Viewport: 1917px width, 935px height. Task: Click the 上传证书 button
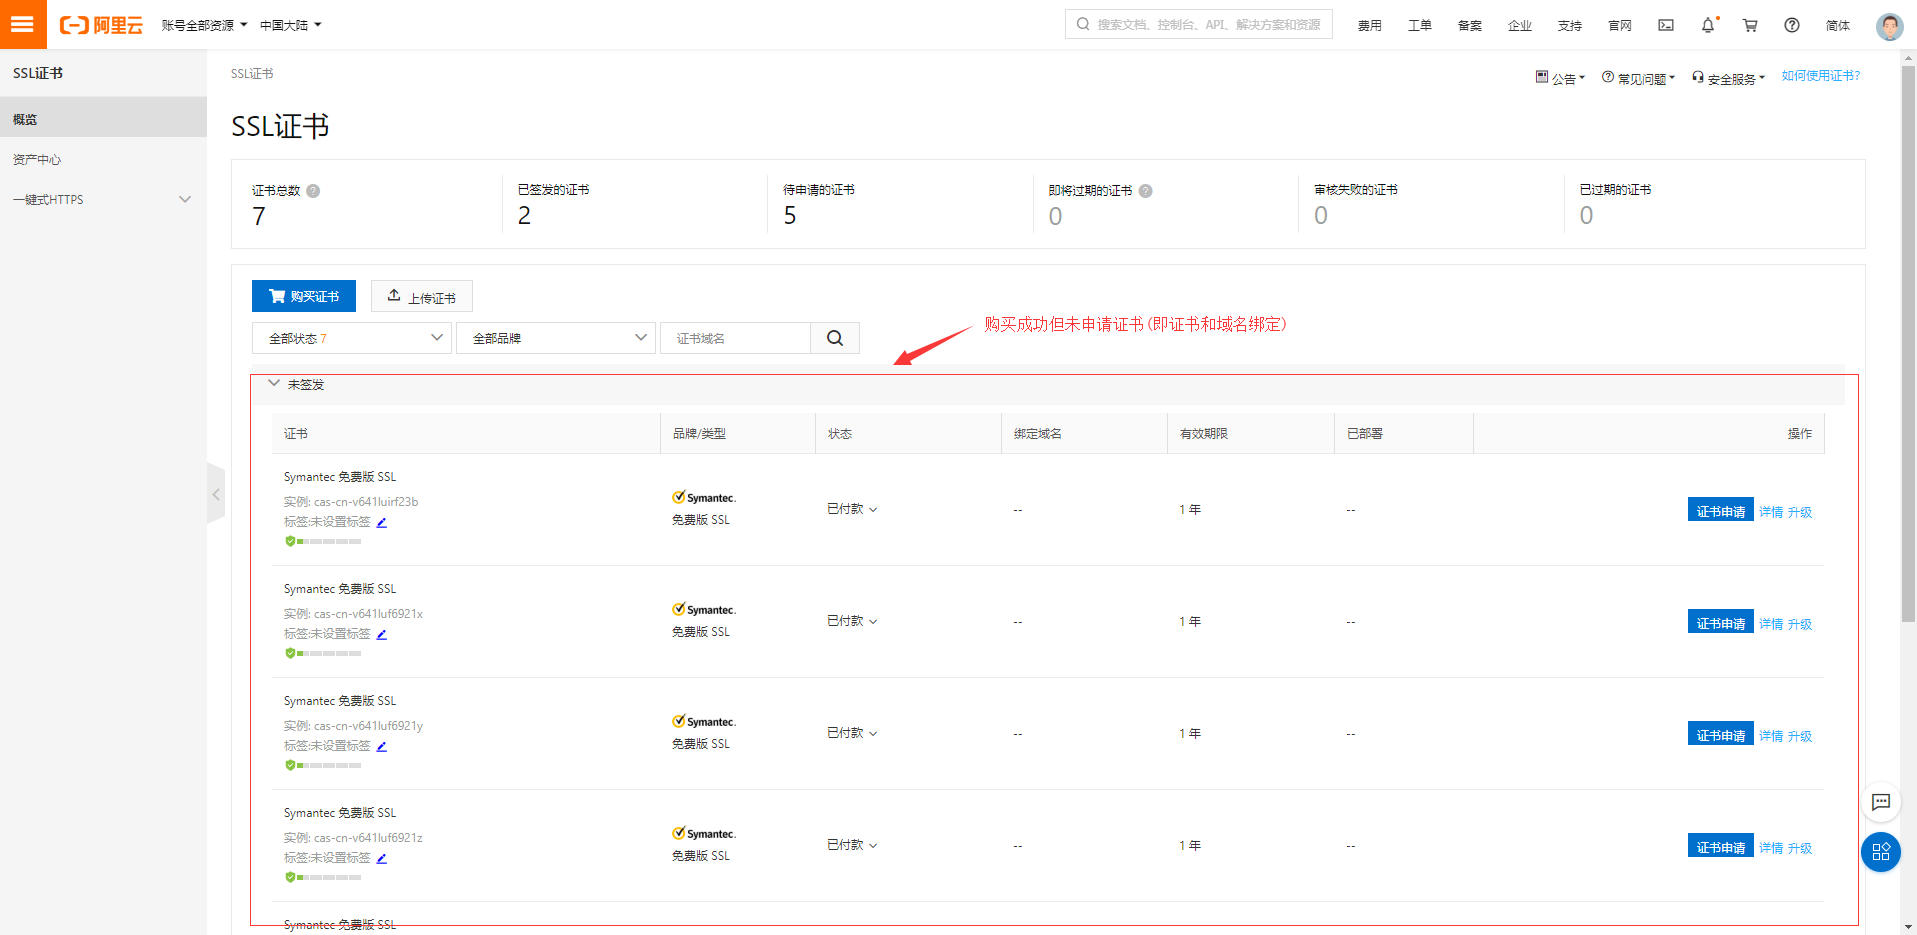click(421, 296)
